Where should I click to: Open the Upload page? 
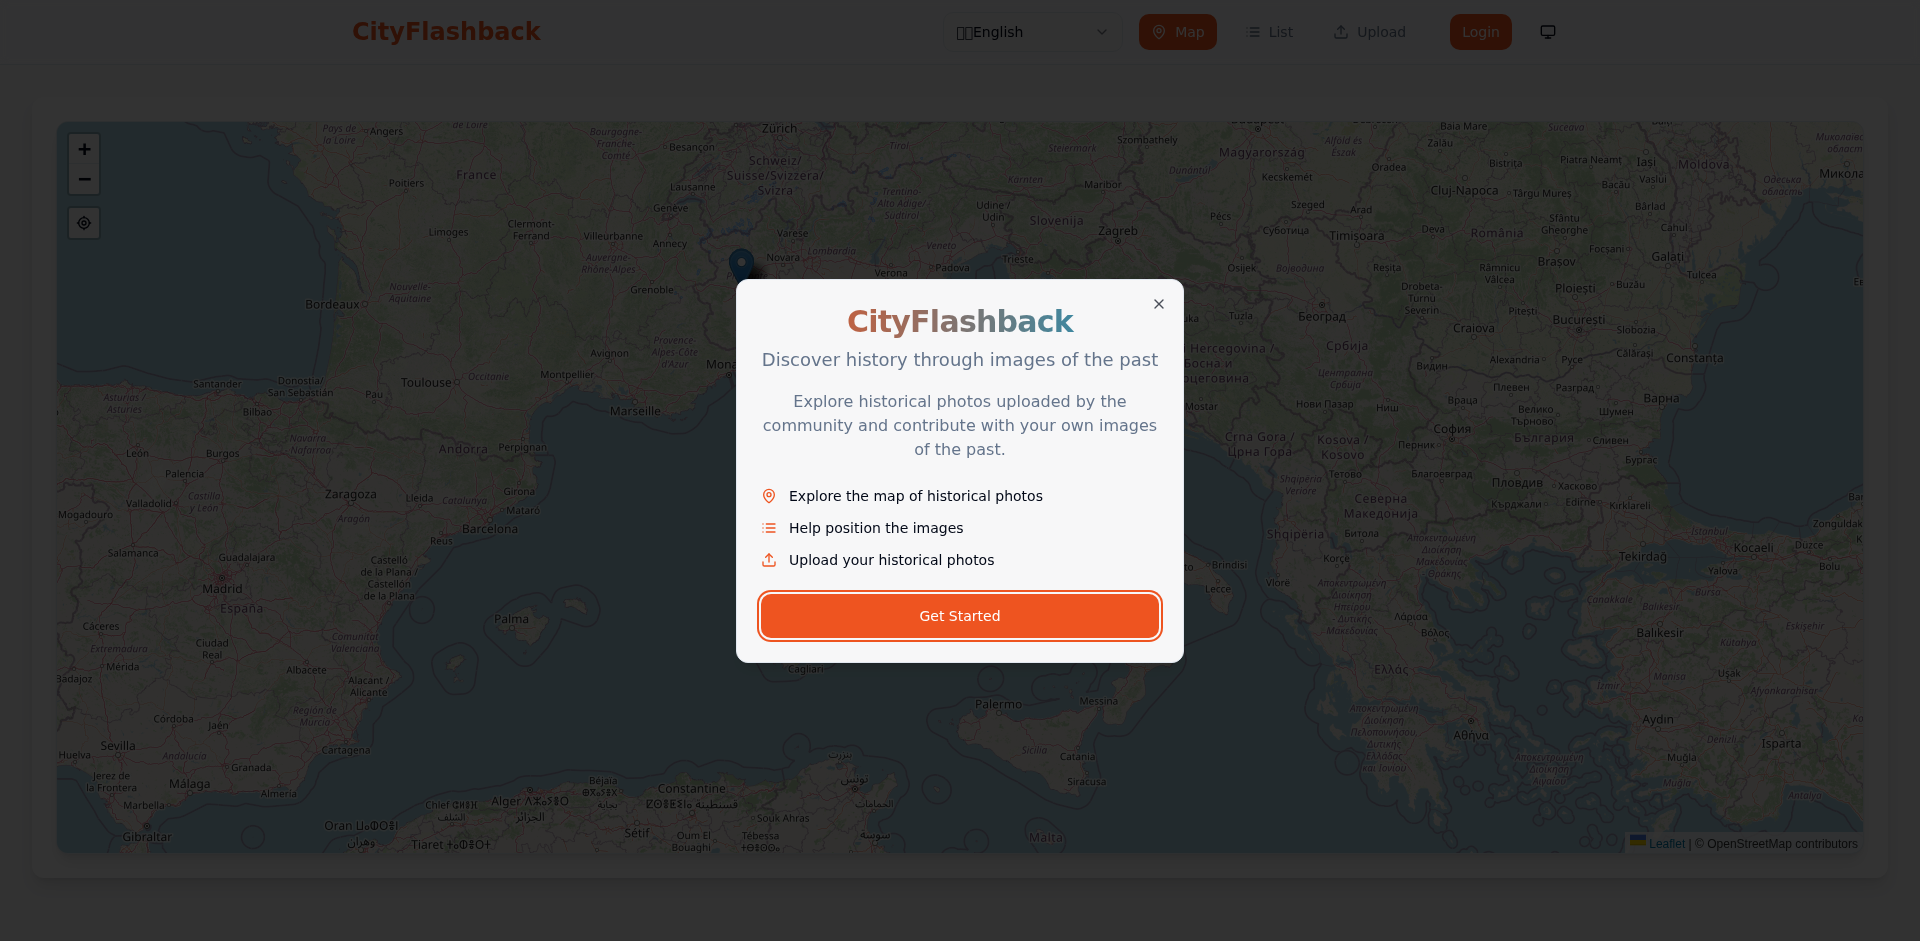click(1369, 32)
